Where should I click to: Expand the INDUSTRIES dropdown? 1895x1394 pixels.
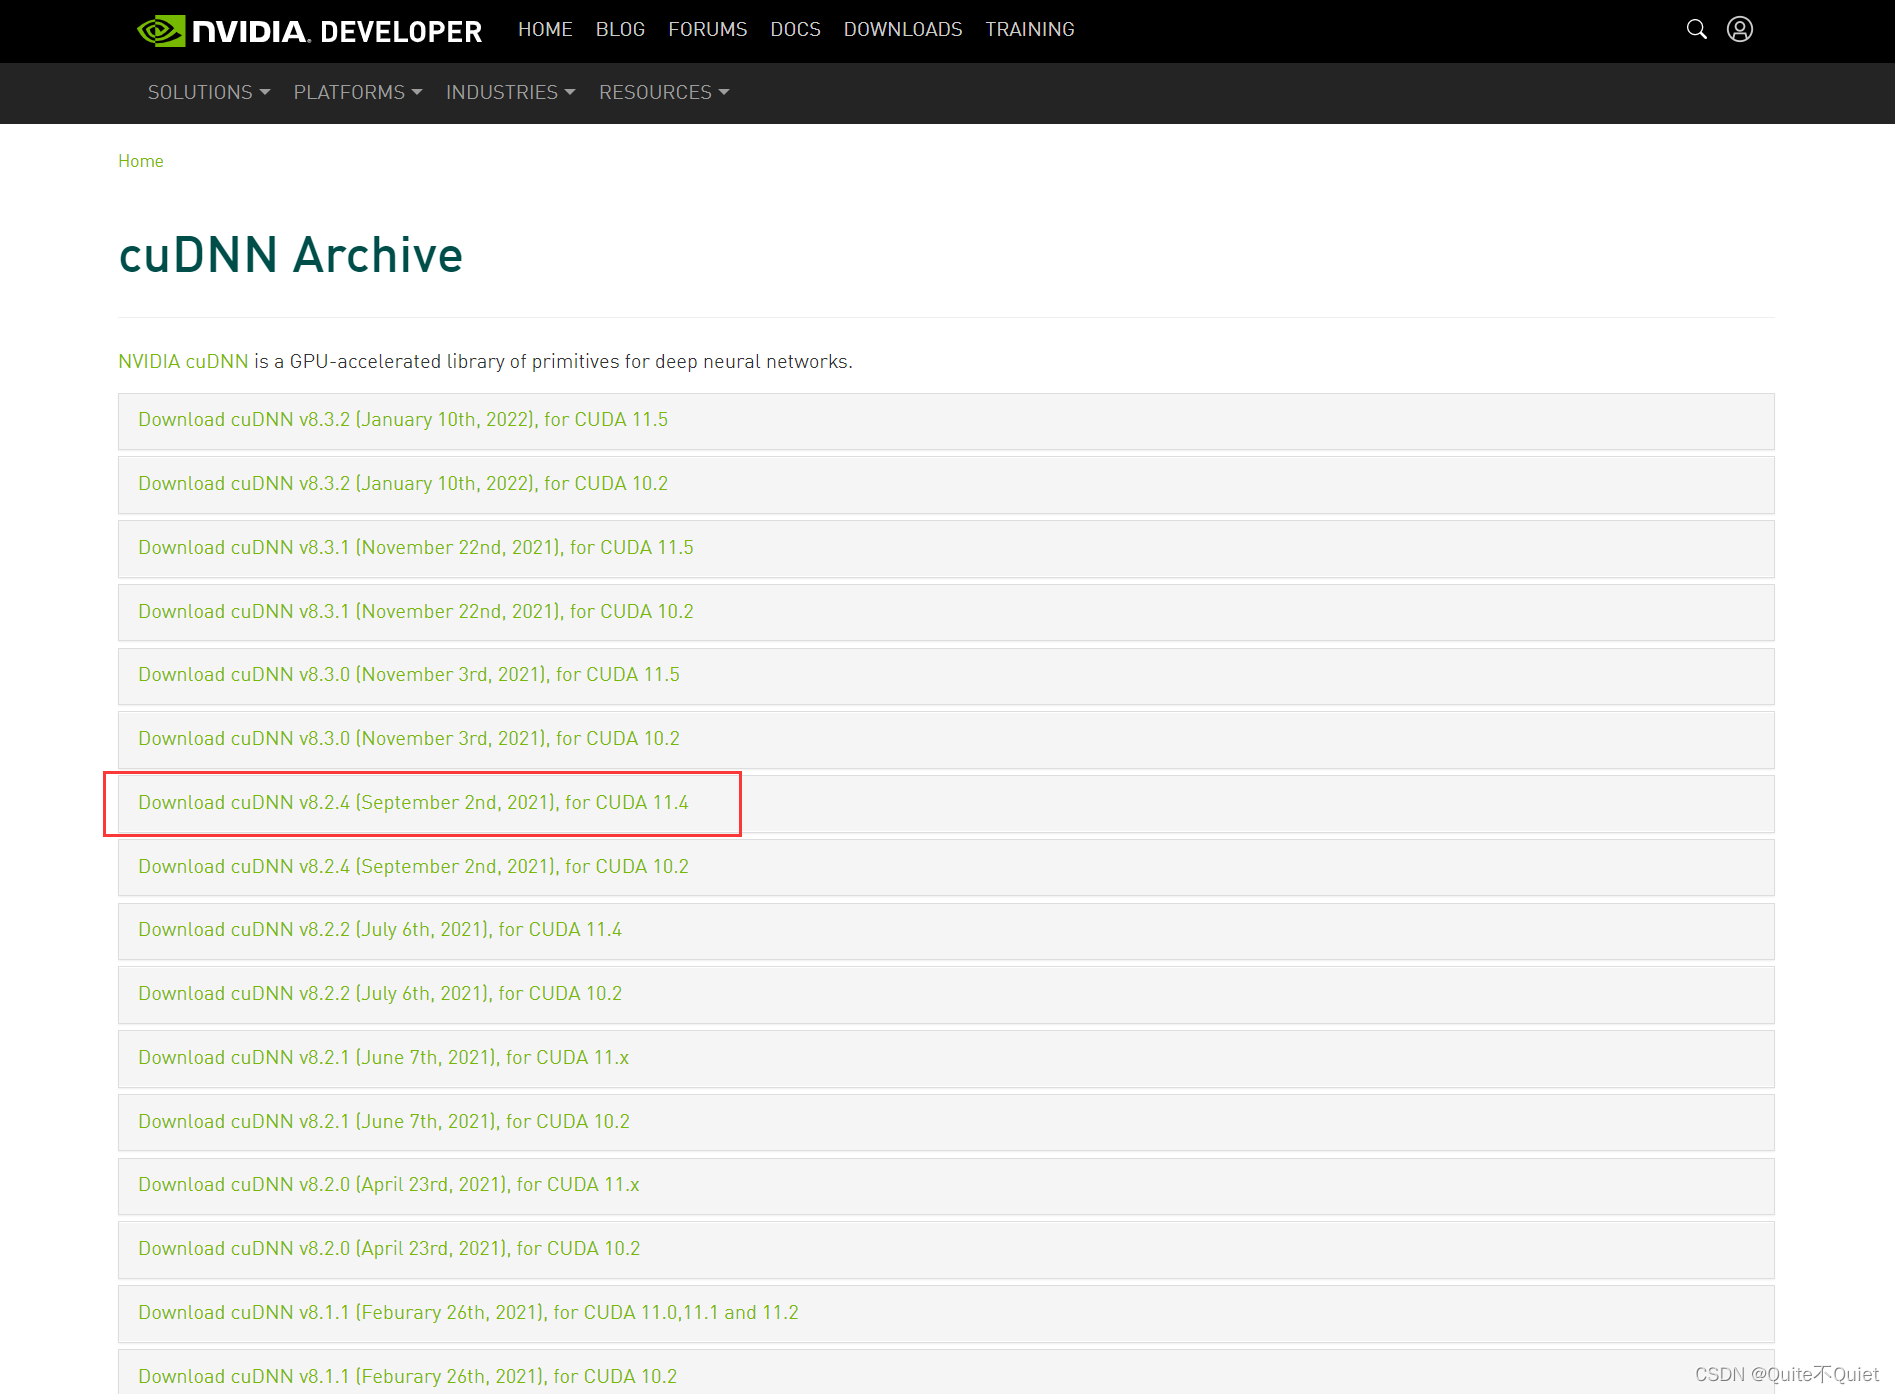[x=511, y=92]
